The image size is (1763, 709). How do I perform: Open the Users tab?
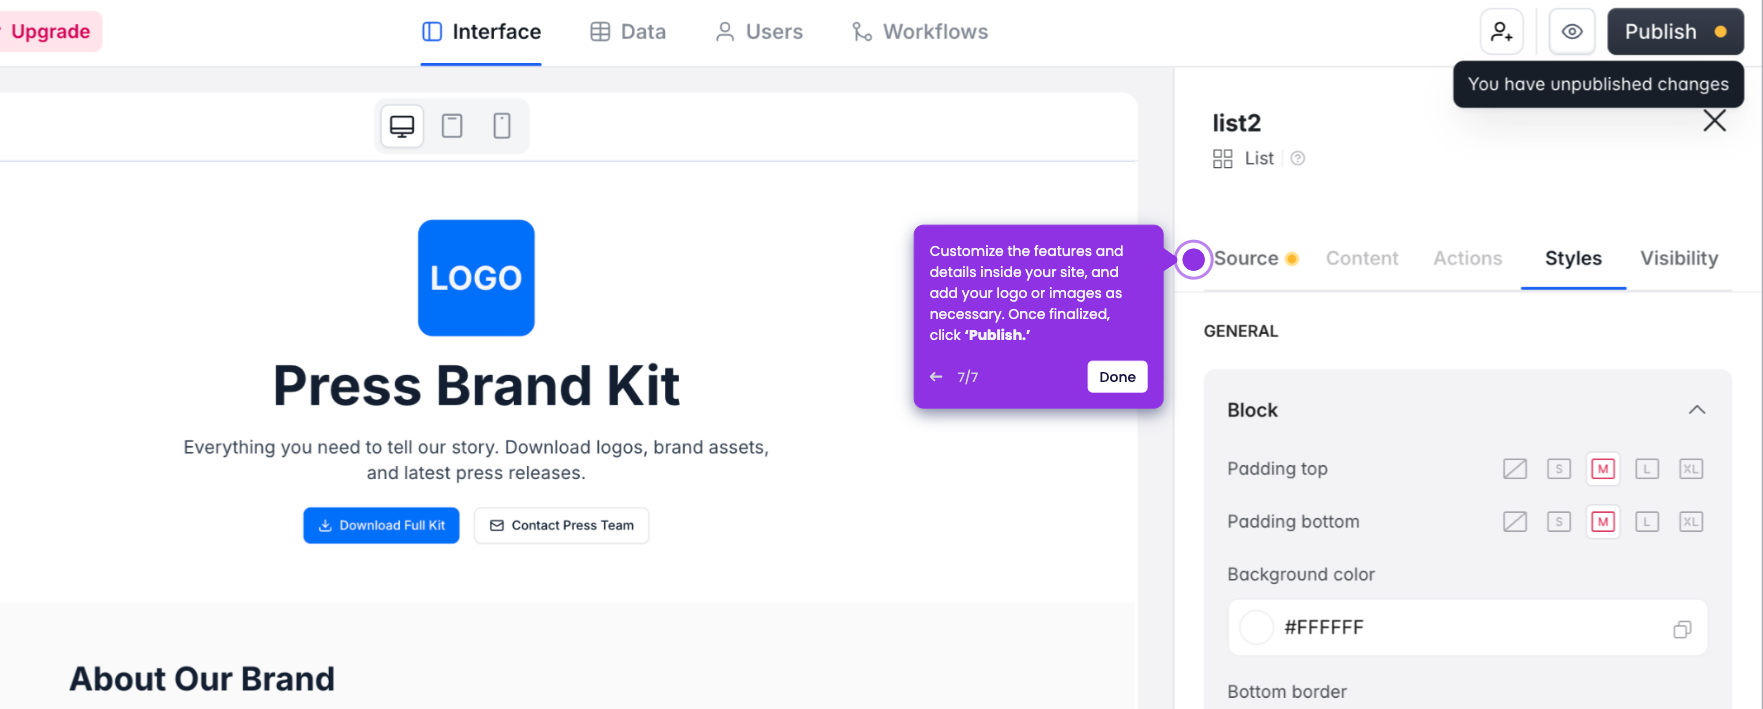[759, 32]
